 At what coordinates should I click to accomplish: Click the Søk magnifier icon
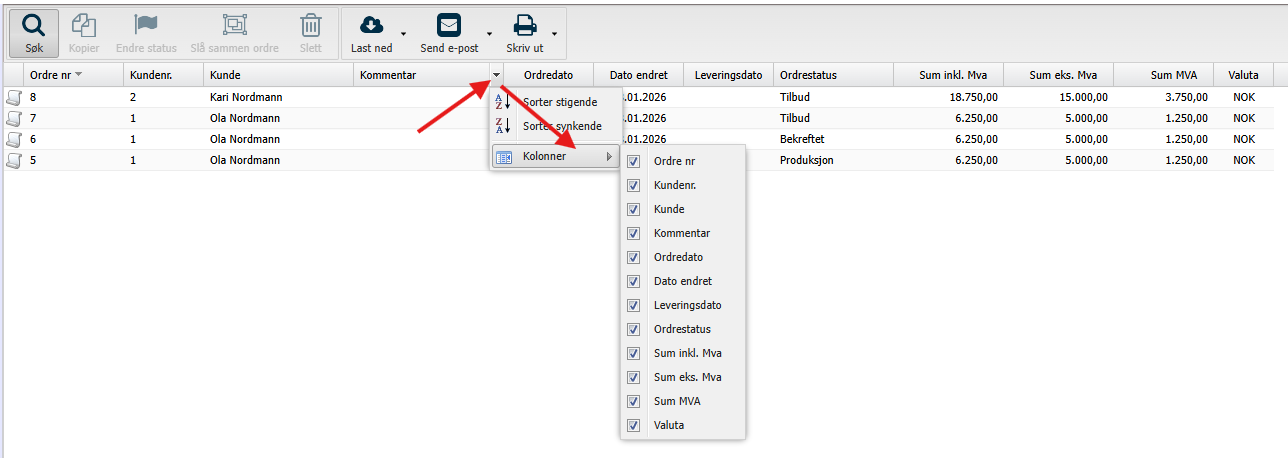point(34,26)
